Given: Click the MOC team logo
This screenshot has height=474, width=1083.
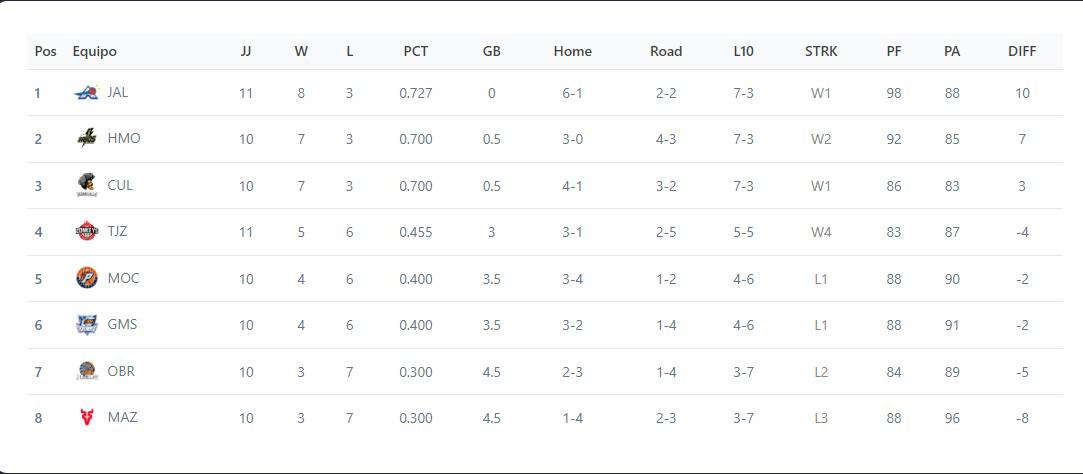Looking at the screenshot, I should (87, 278).
